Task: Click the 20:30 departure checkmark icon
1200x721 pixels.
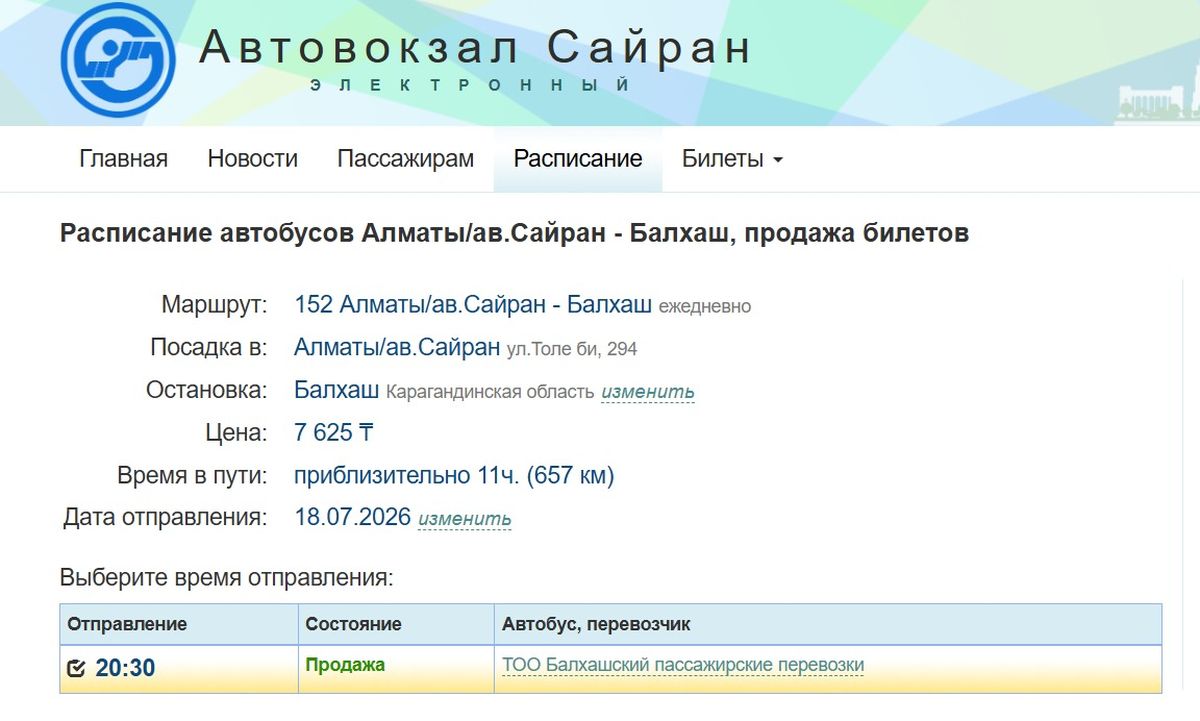Action: [76, 668]
